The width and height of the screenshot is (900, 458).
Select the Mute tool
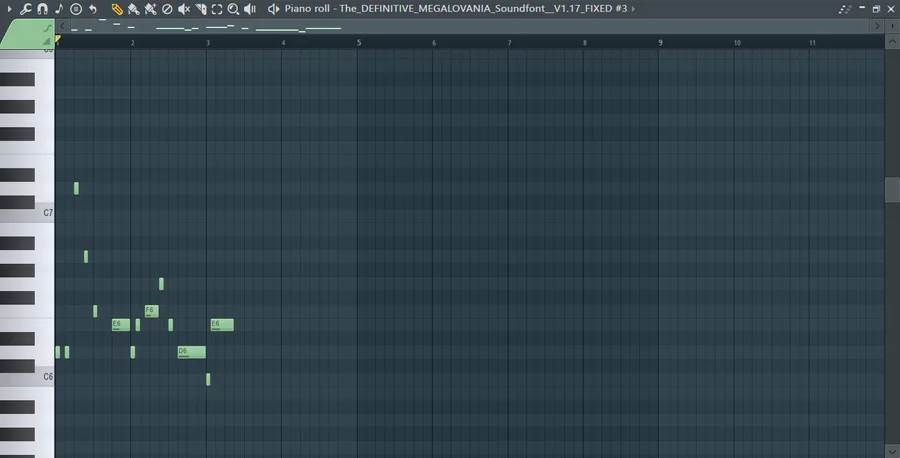[x=184, y=9]
